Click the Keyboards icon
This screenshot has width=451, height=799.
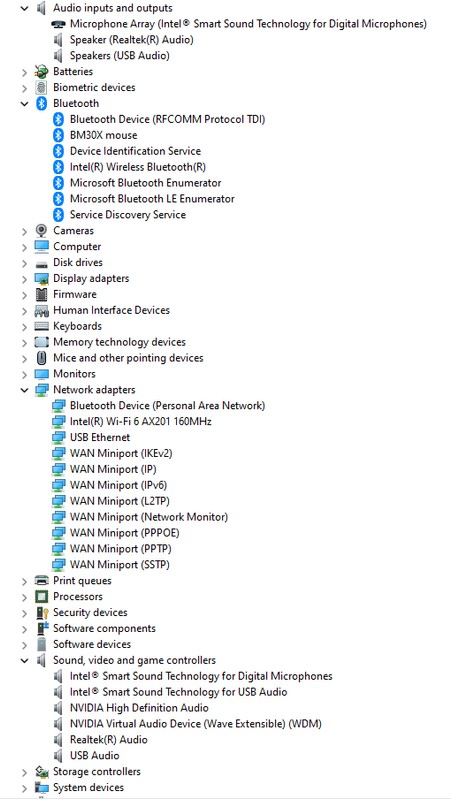coord(42,326)
